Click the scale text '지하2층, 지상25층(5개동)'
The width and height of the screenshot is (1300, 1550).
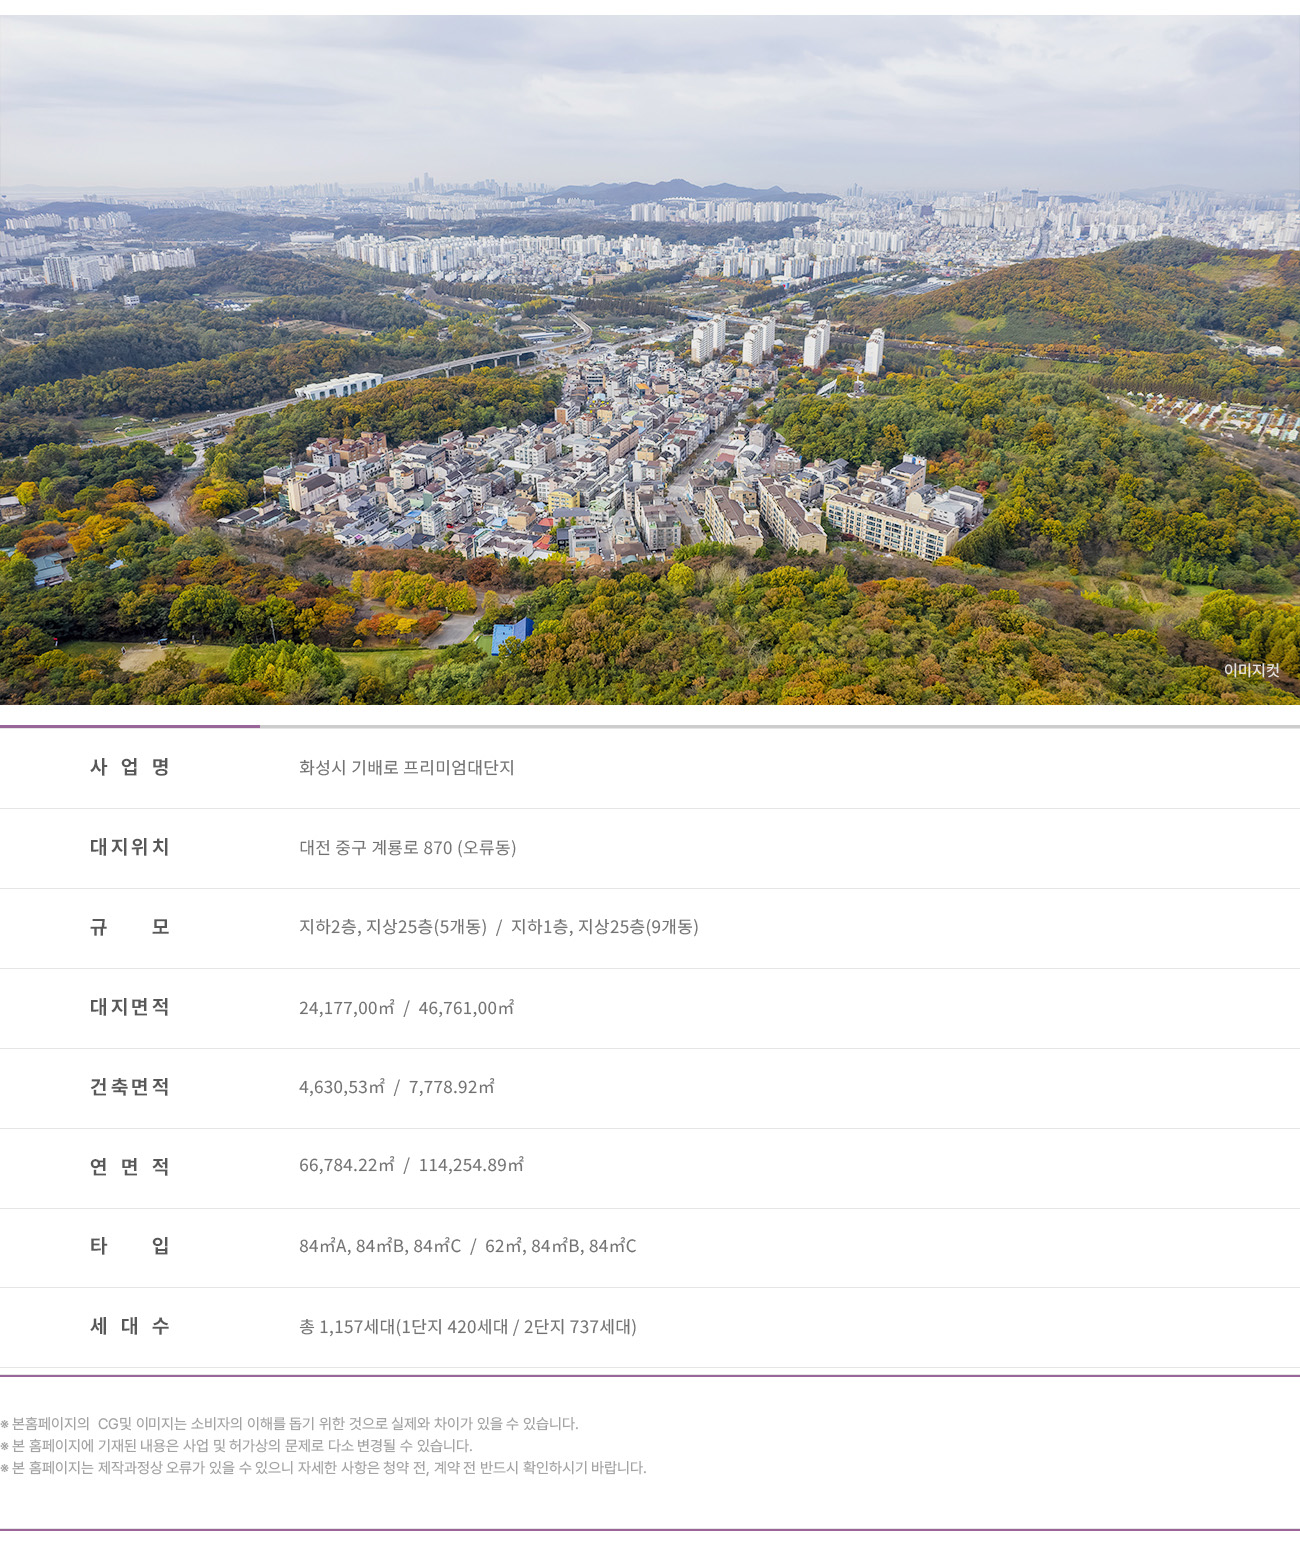coord(393,927)
